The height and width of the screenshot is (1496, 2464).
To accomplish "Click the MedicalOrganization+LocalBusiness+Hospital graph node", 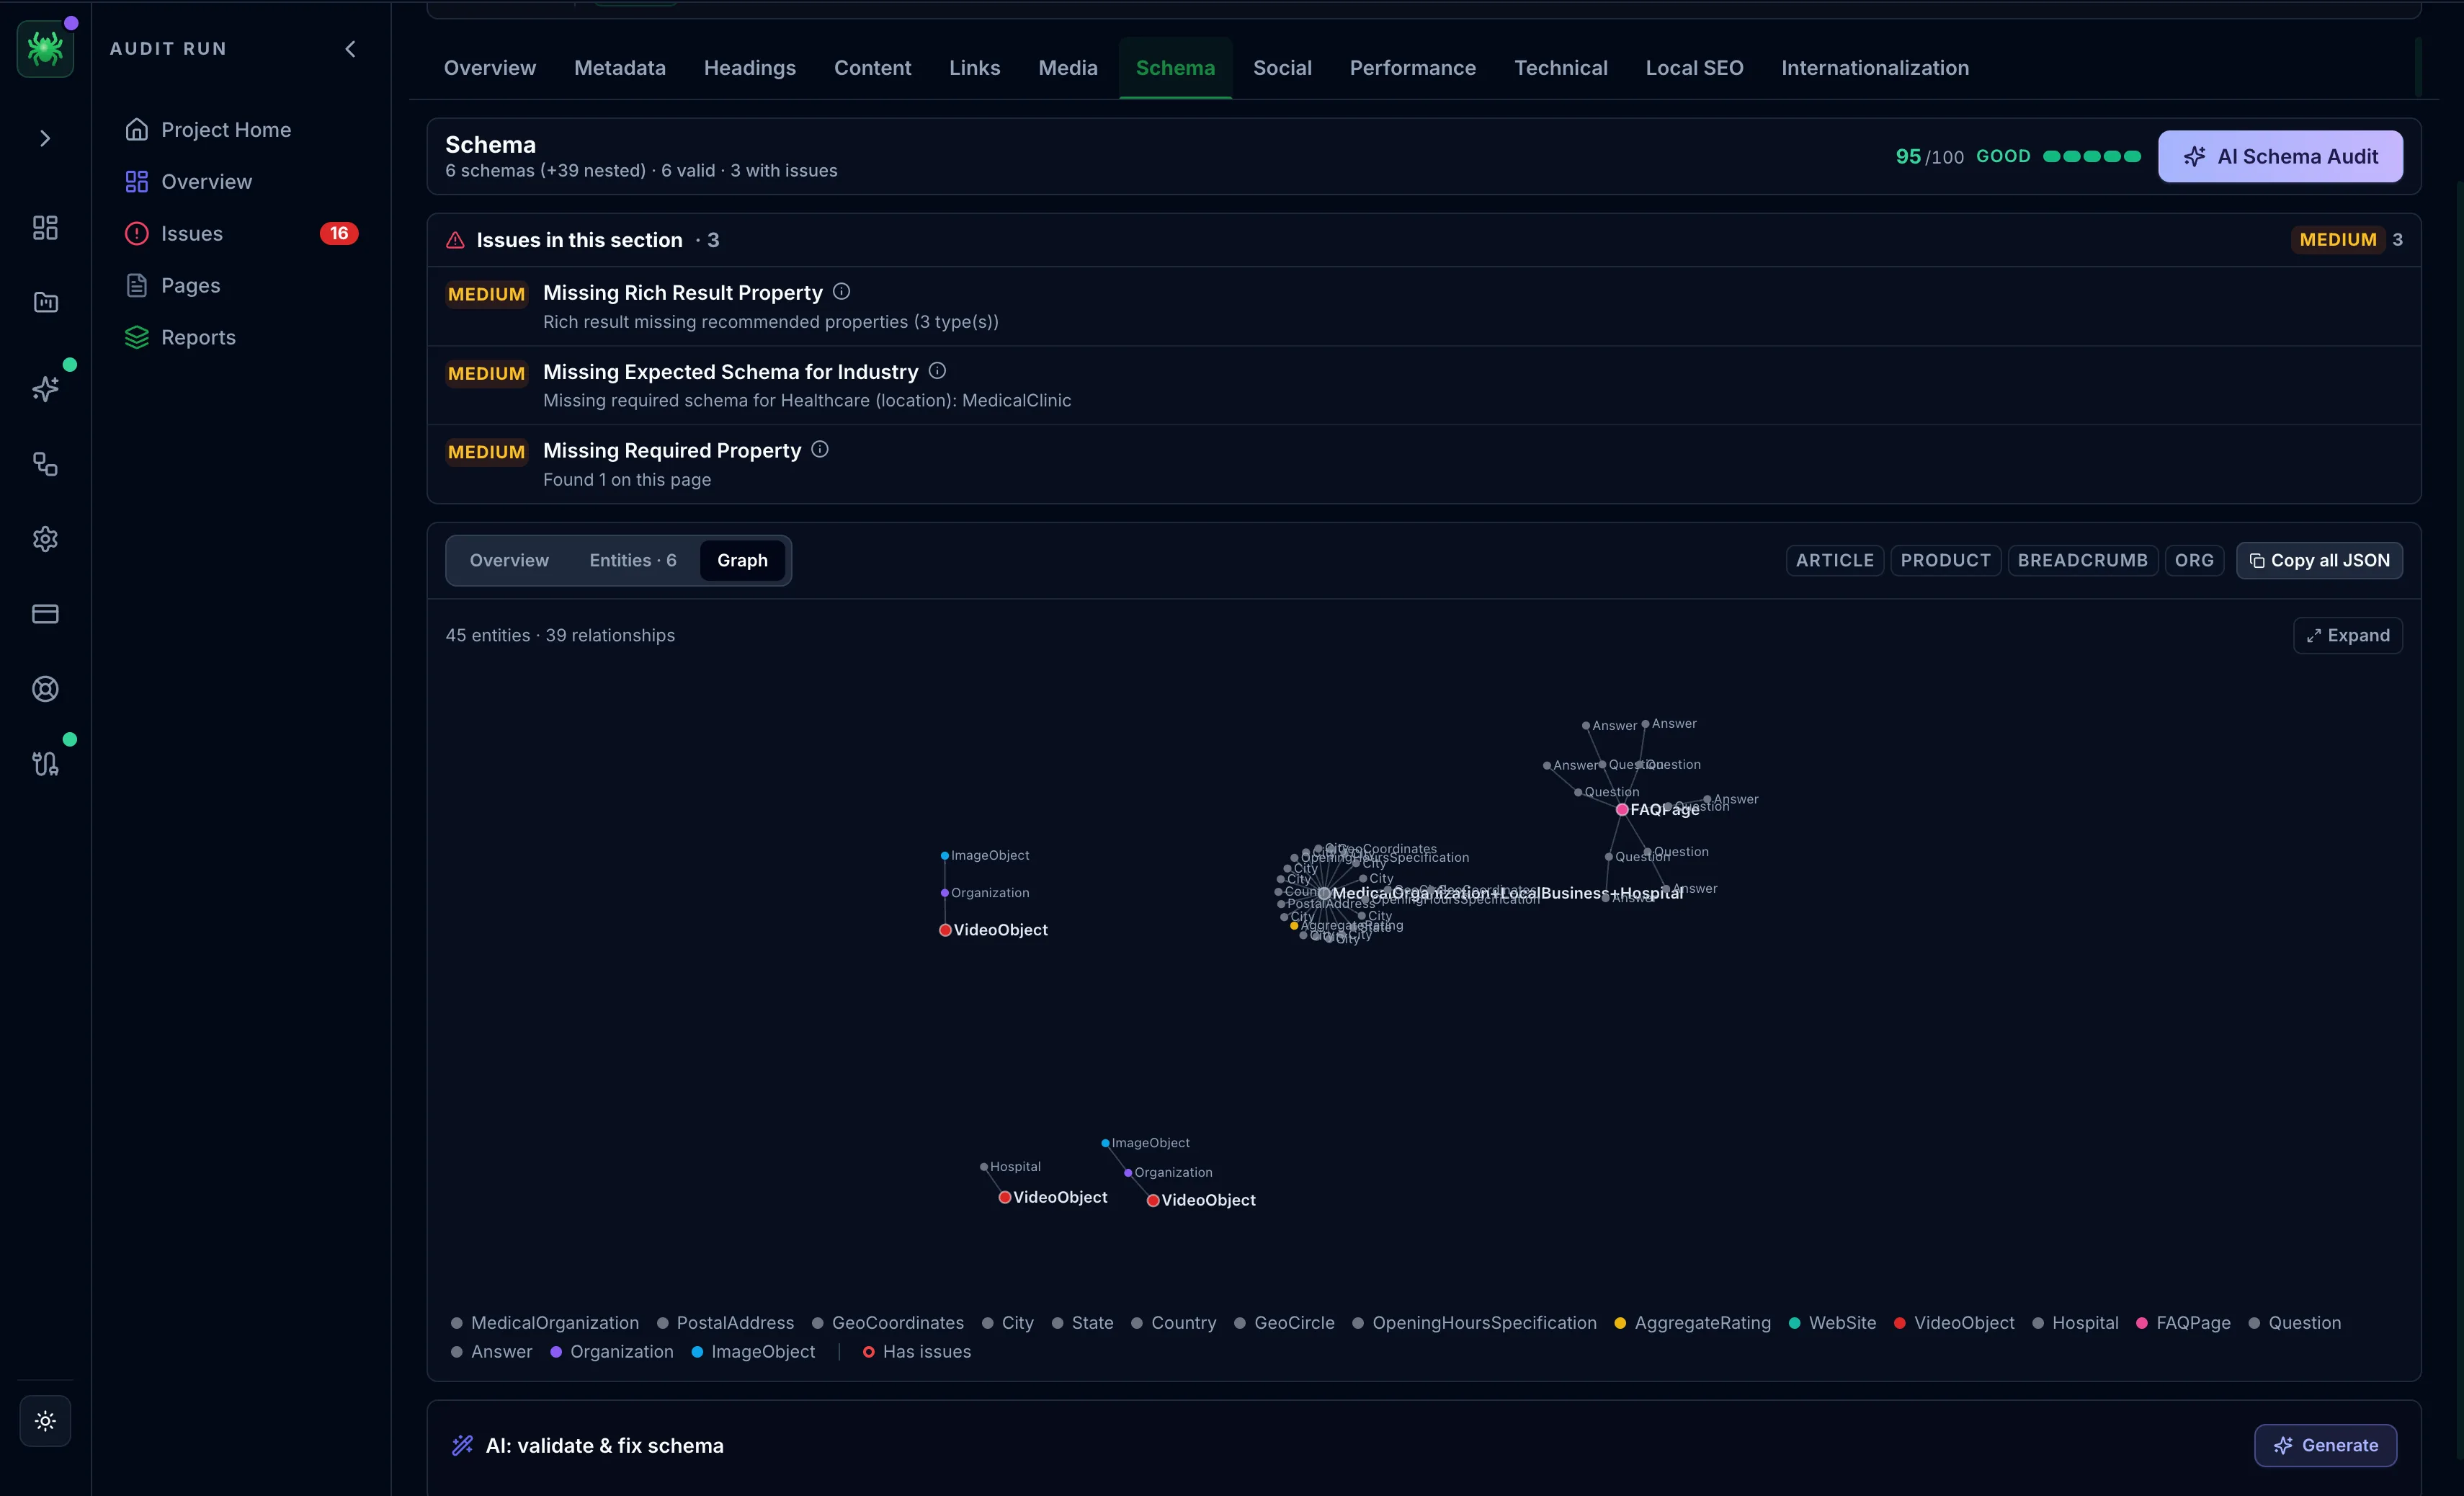I will (x=1324, y=893).
